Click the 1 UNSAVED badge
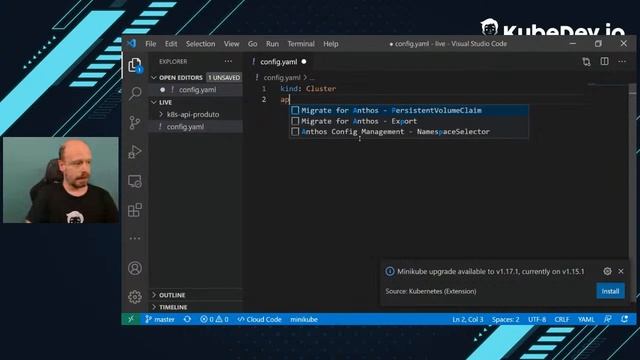This screenshot has height=360, width=640. click(x=224, y=78)
